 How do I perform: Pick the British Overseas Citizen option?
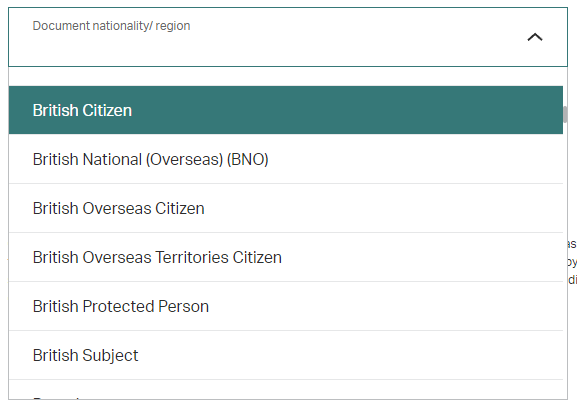[x=286, y=208]
